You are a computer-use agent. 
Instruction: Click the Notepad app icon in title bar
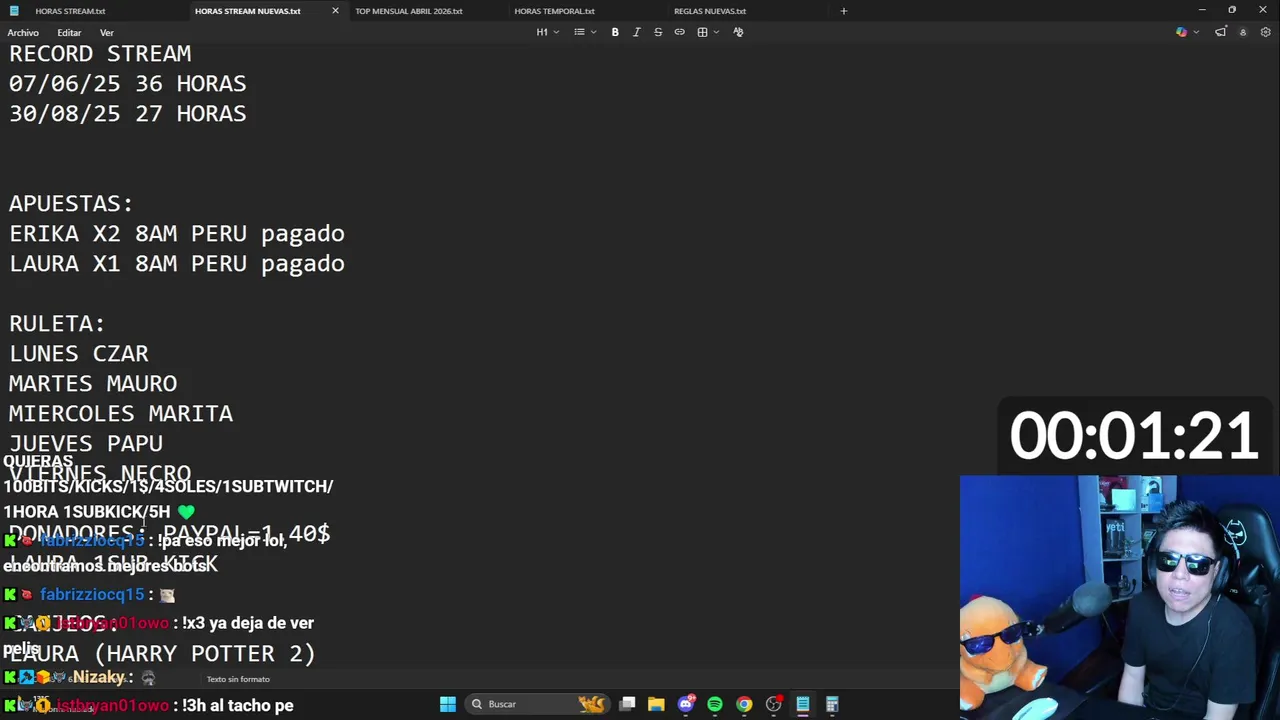click(x=14, y=11)
